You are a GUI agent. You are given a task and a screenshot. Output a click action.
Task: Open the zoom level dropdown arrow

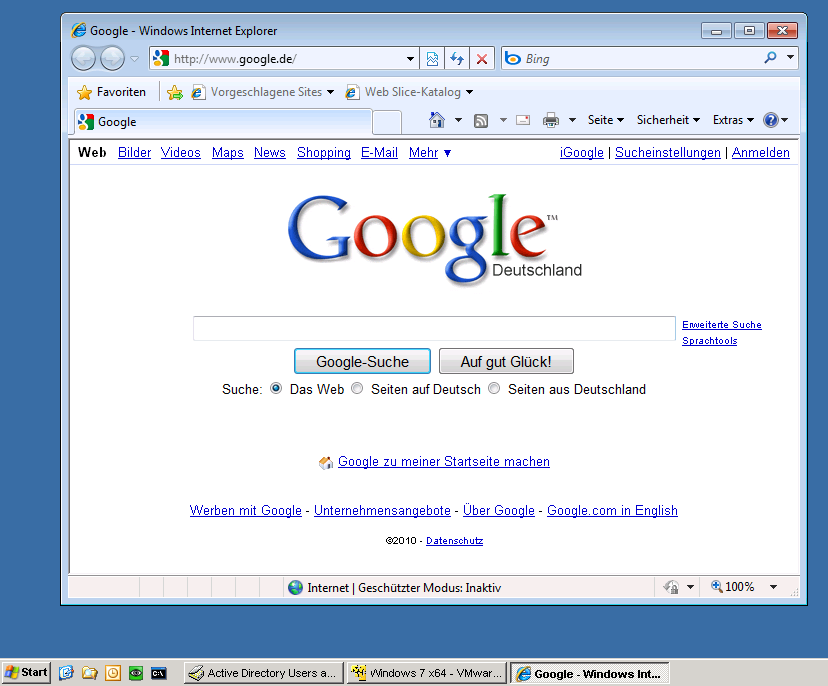[x=774, y=587]
